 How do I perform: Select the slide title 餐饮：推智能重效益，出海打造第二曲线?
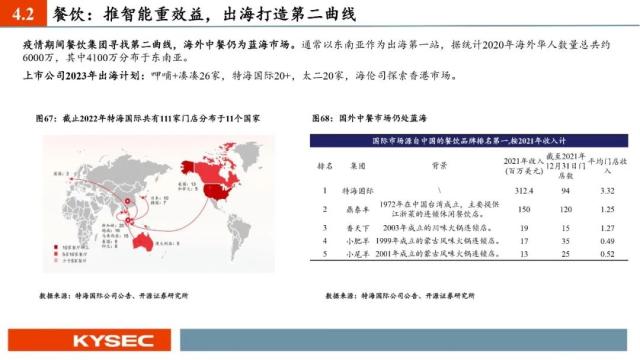pos(204,14)
